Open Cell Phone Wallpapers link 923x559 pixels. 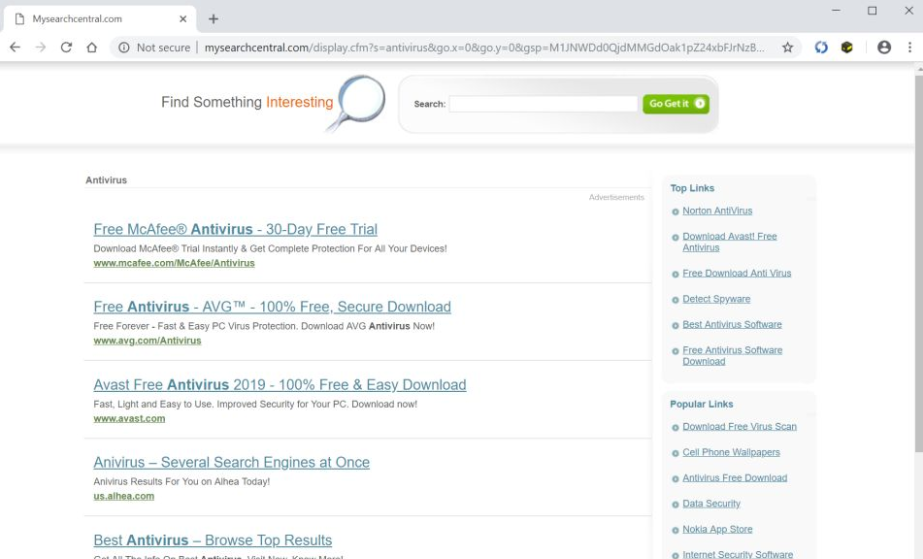(x=731, y=452)
